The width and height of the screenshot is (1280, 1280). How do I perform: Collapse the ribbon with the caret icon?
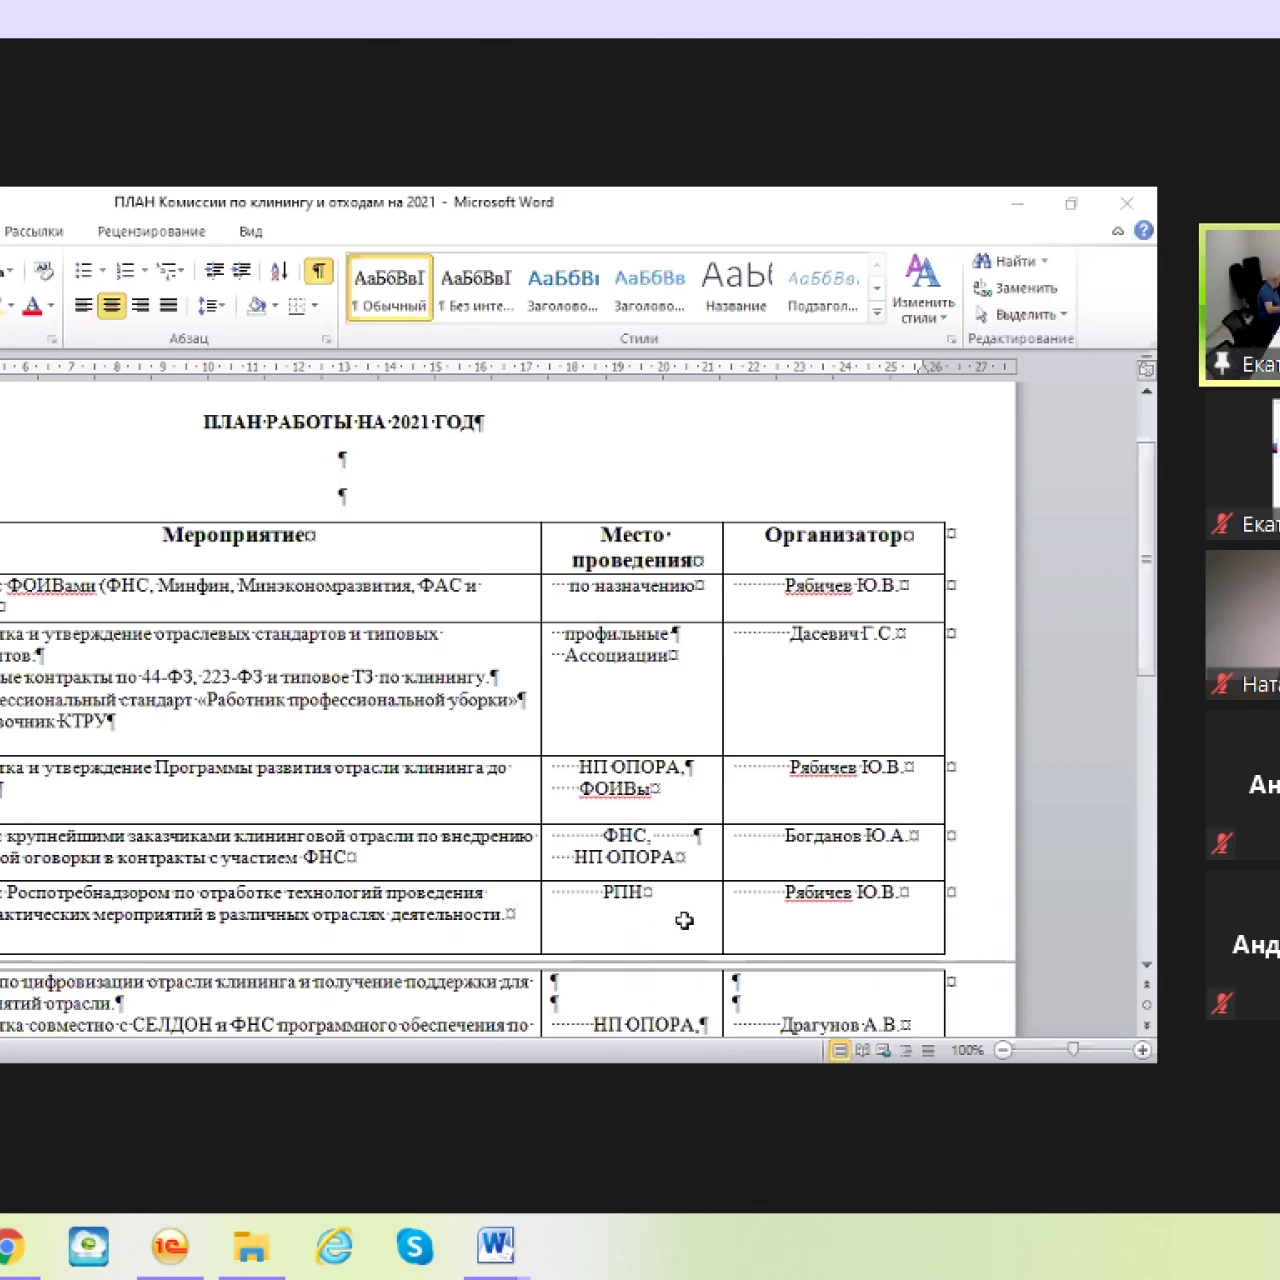point(1118,231)
